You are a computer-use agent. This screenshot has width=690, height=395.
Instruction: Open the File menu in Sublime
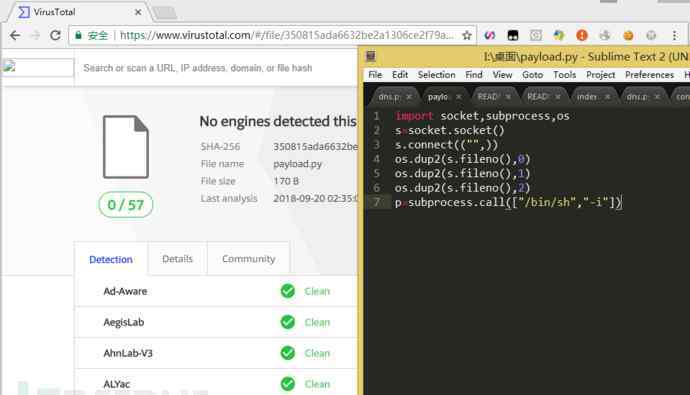[x=375, y=75]
